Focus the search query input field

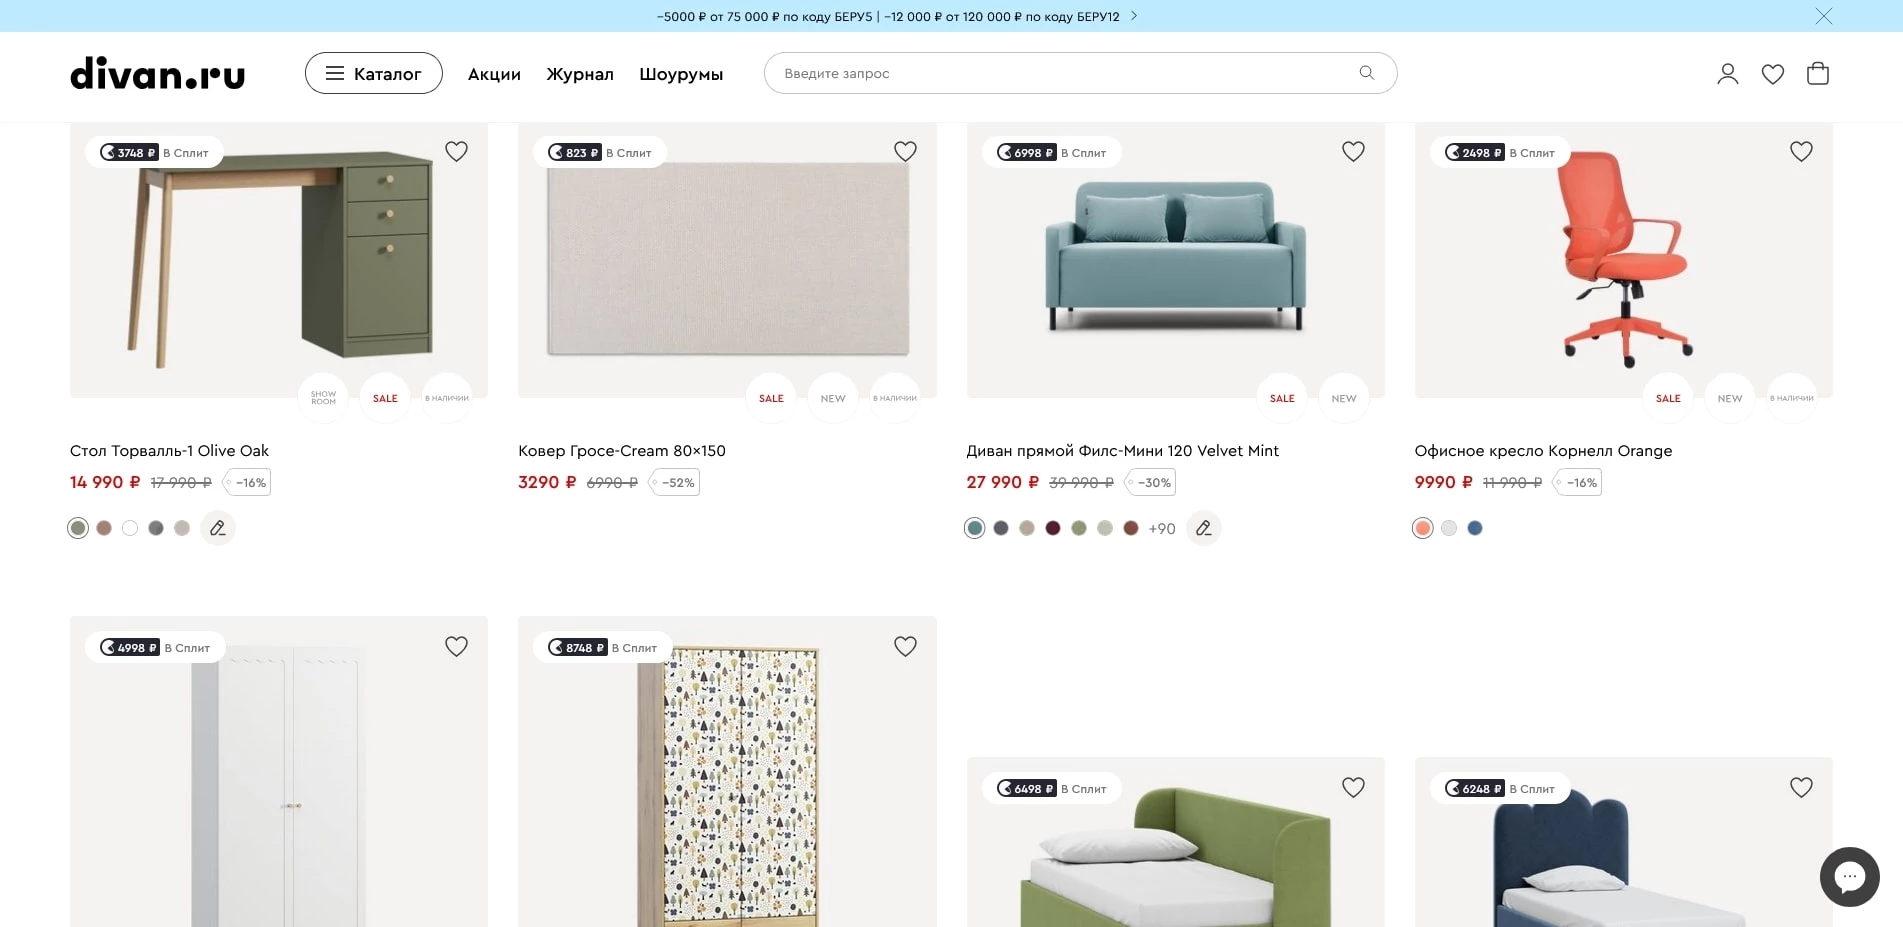[1060, 73]
